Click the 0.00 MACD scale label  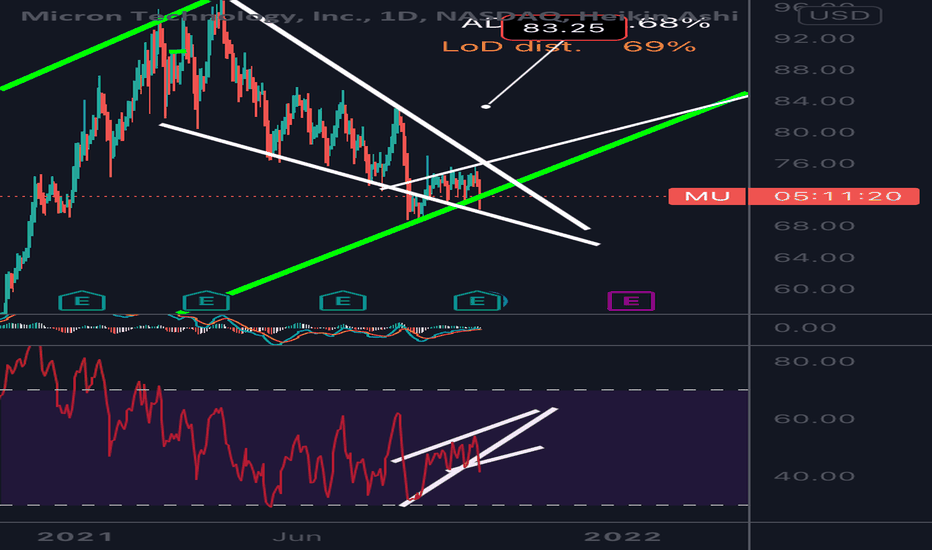coord(805,328)
